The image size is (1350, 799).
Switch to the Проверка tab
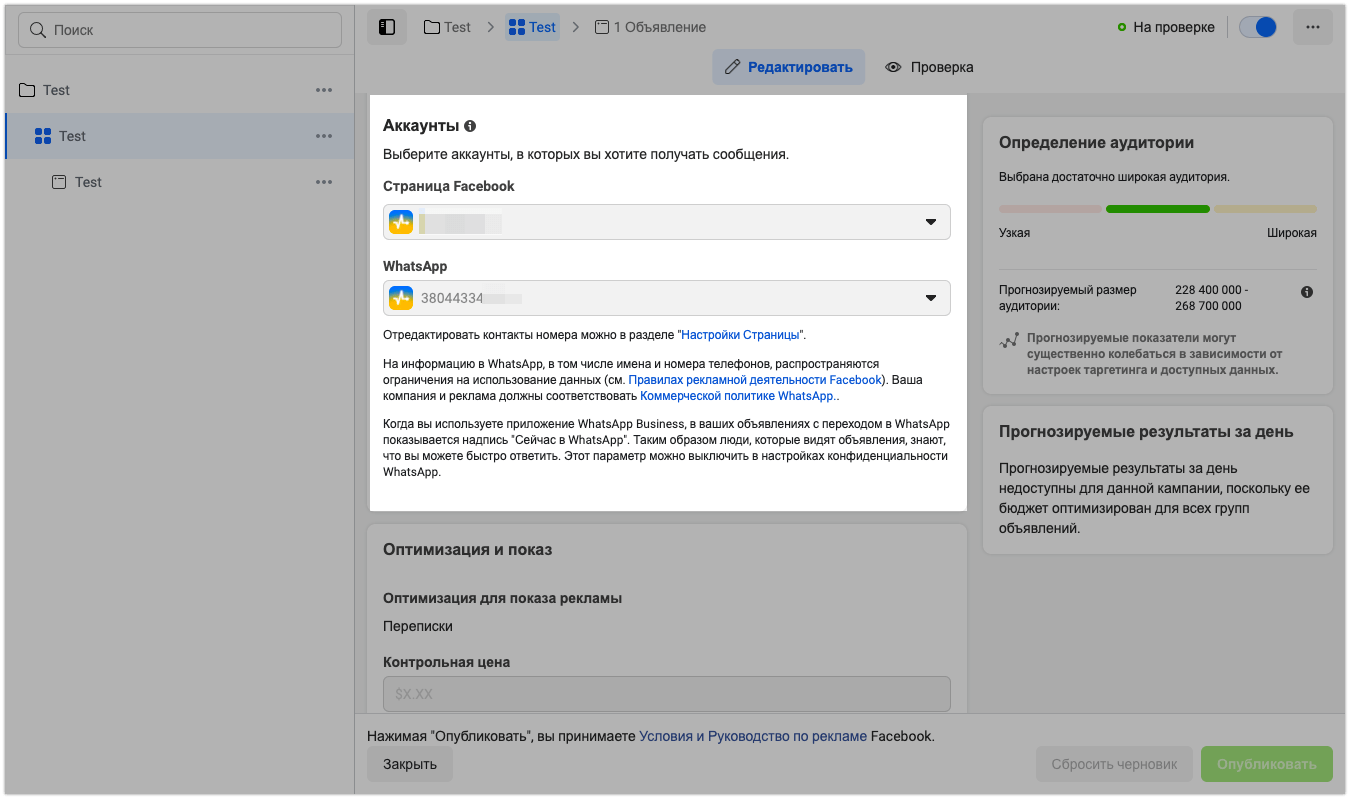tap(929, 67)
